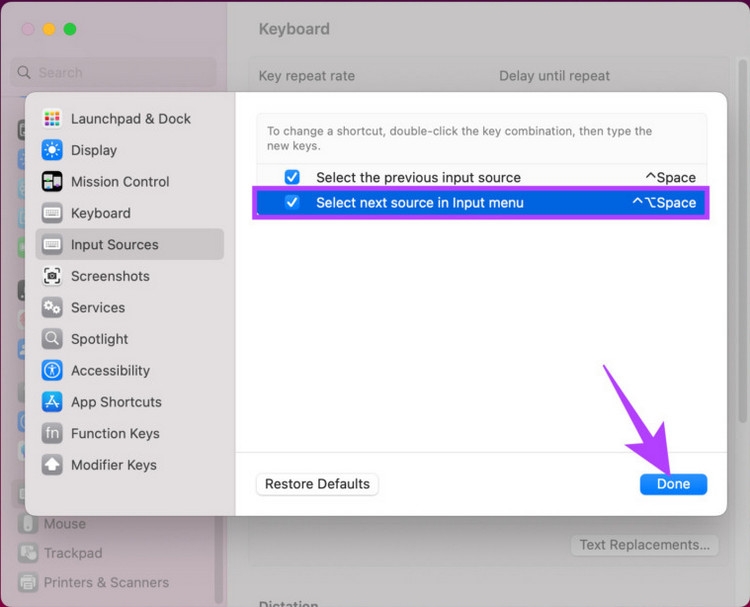
Task: Toggle Select next source in Input menu checkbox
Action: [x=292, y=202]
